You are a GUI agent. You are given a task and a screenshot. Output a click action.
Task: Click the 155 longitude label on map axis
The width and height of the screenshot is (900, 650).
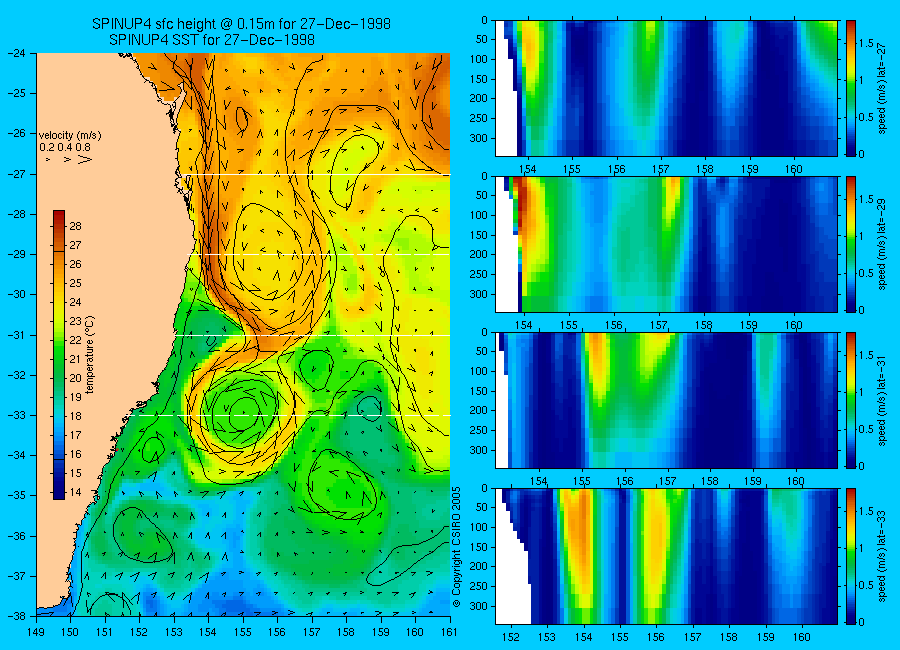(243, 632)
